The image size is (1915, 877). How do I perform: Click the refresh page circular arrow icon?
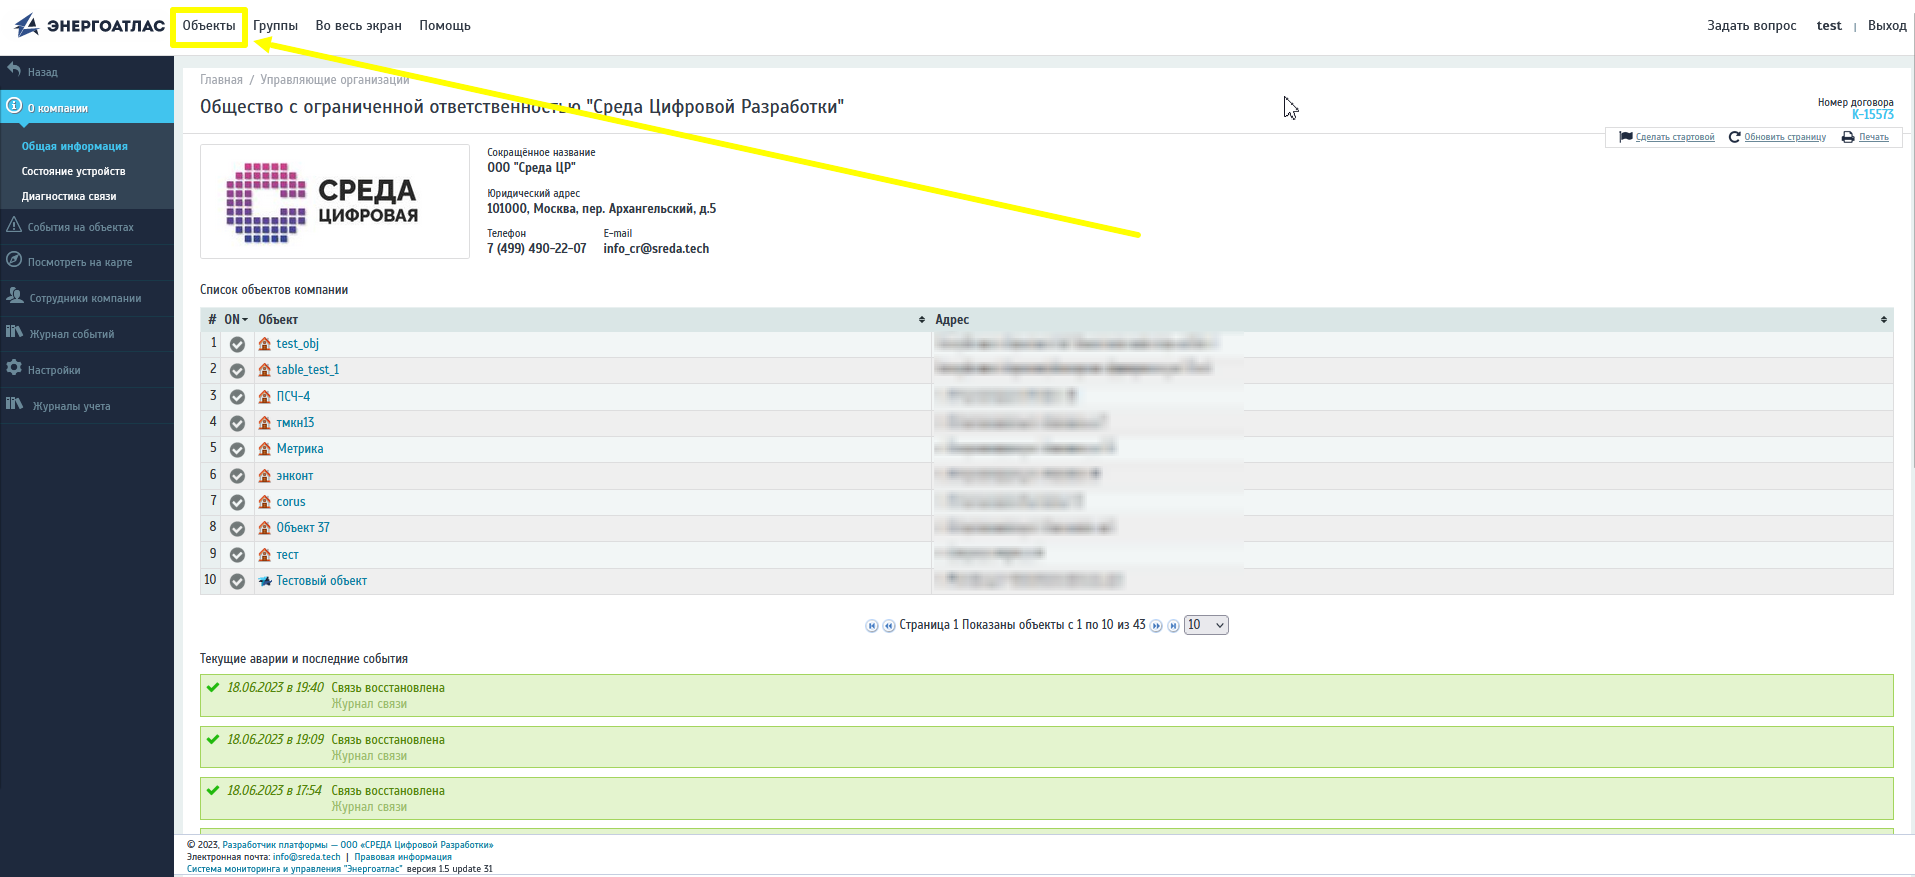pos(1734,137)
